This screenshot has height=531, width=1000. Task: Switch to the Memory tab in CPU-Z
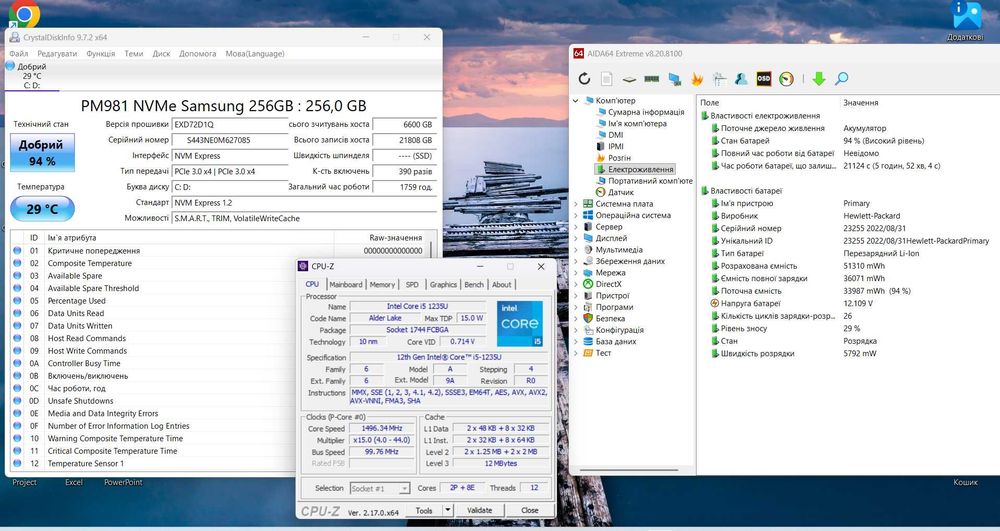click(x=382, y=284)
